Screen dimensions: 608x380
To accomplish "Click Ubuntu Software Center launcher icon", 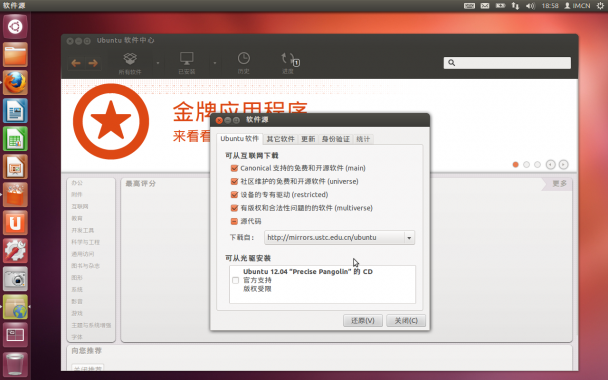I will [15, 195].
